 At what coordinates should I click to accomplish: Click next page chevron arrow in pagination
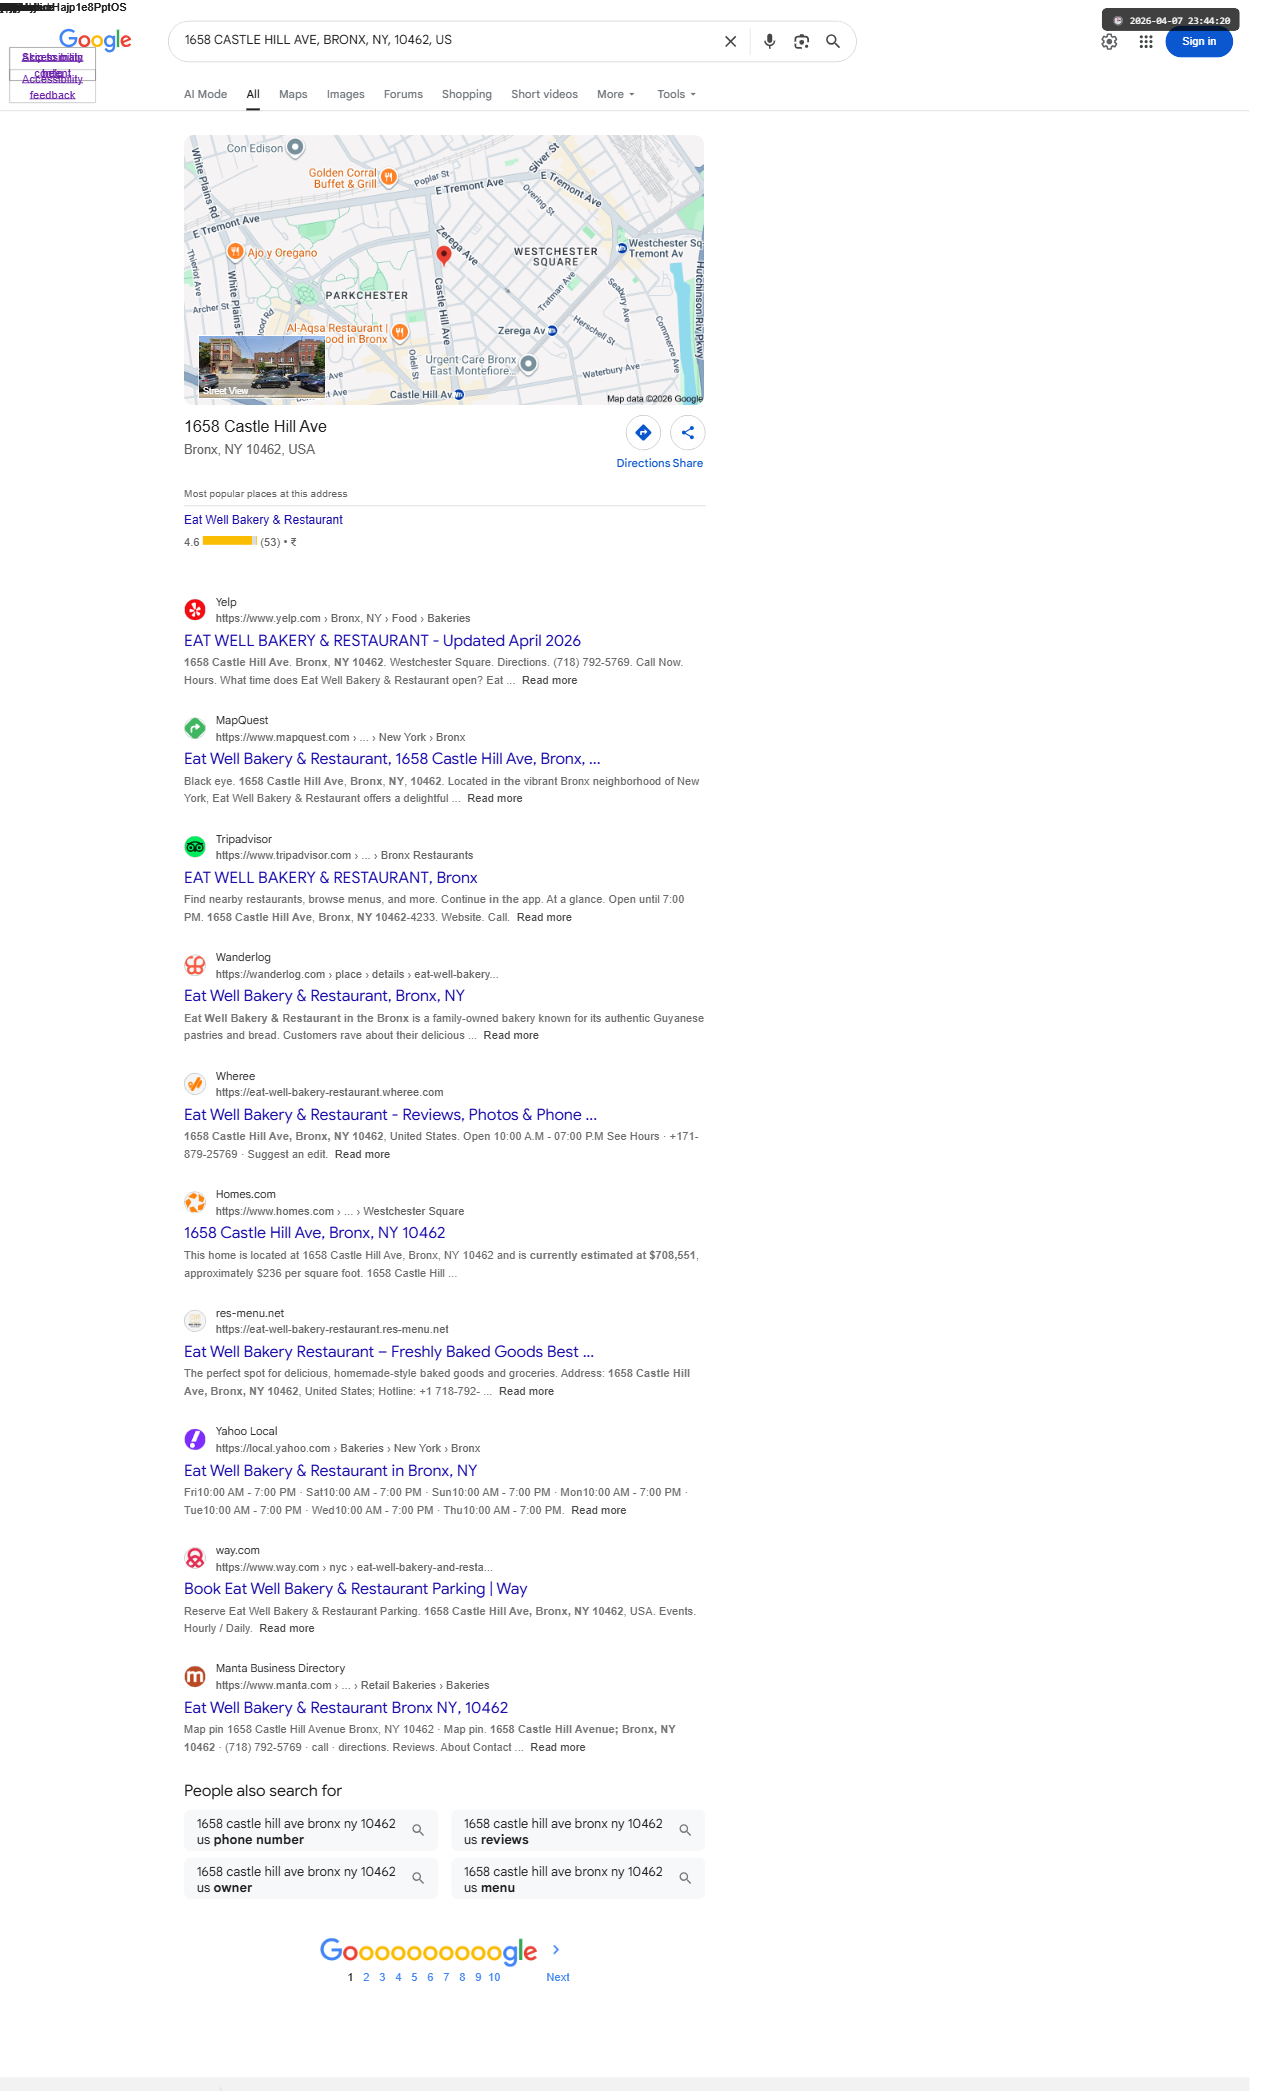tap(556, 1949)
